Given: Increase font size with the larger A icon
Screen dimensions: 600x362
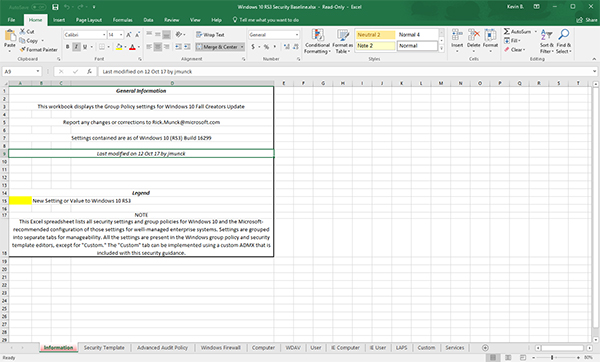Looking at the screenshot, I should [129, 35].
